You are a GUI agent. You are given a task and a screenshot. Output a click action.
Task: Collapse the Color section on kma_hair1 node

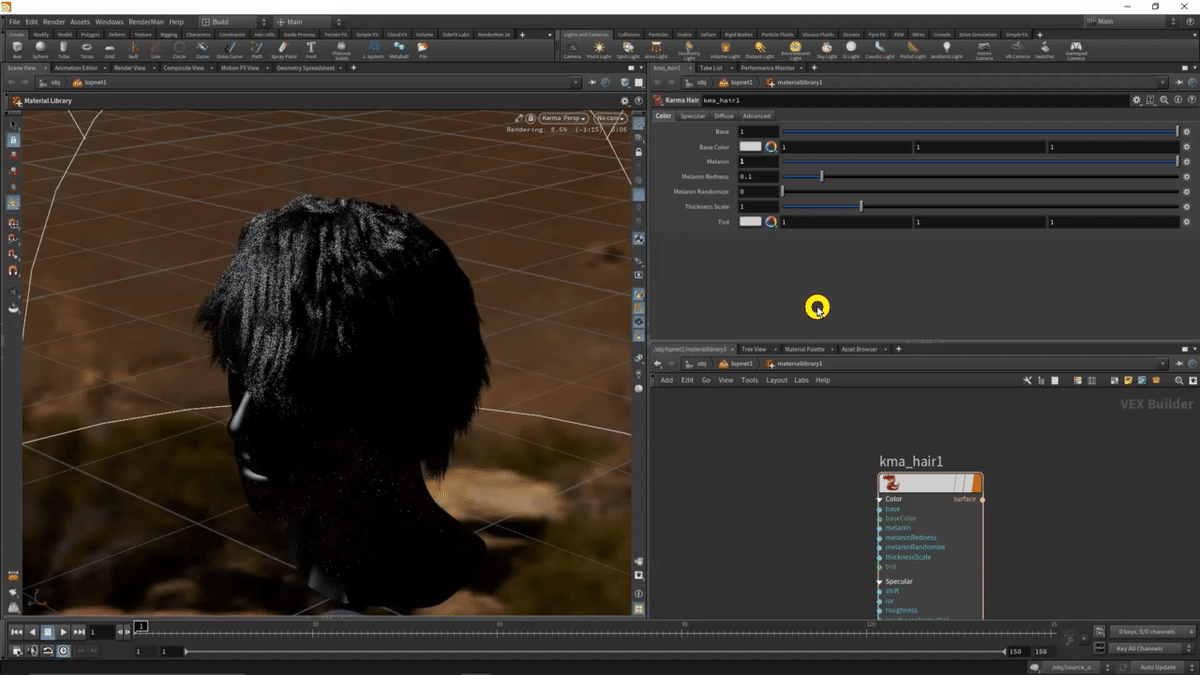[880, 499]
